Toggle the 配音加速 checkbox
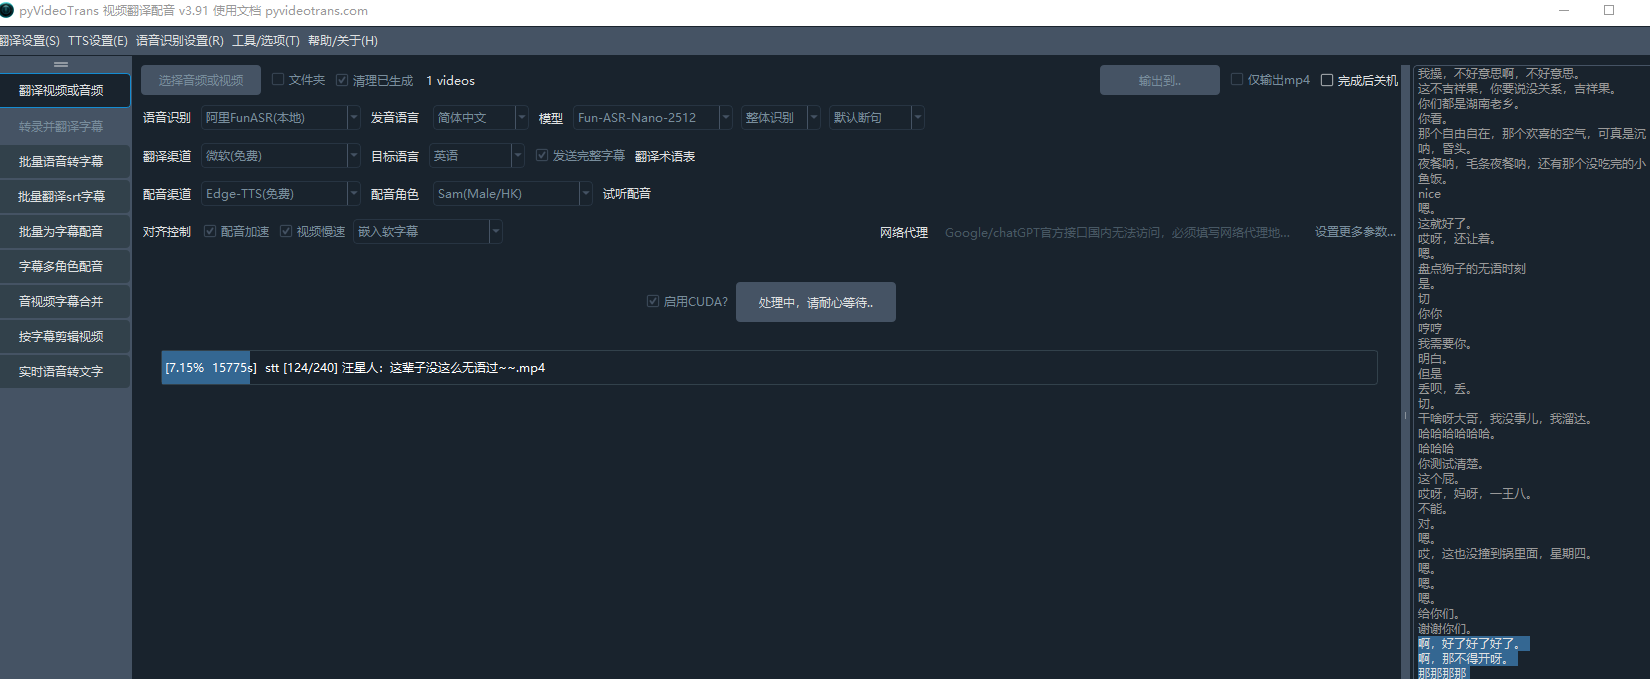This screenshot has width=1650, height=679. pyautogui.click(x=210, y=231)
